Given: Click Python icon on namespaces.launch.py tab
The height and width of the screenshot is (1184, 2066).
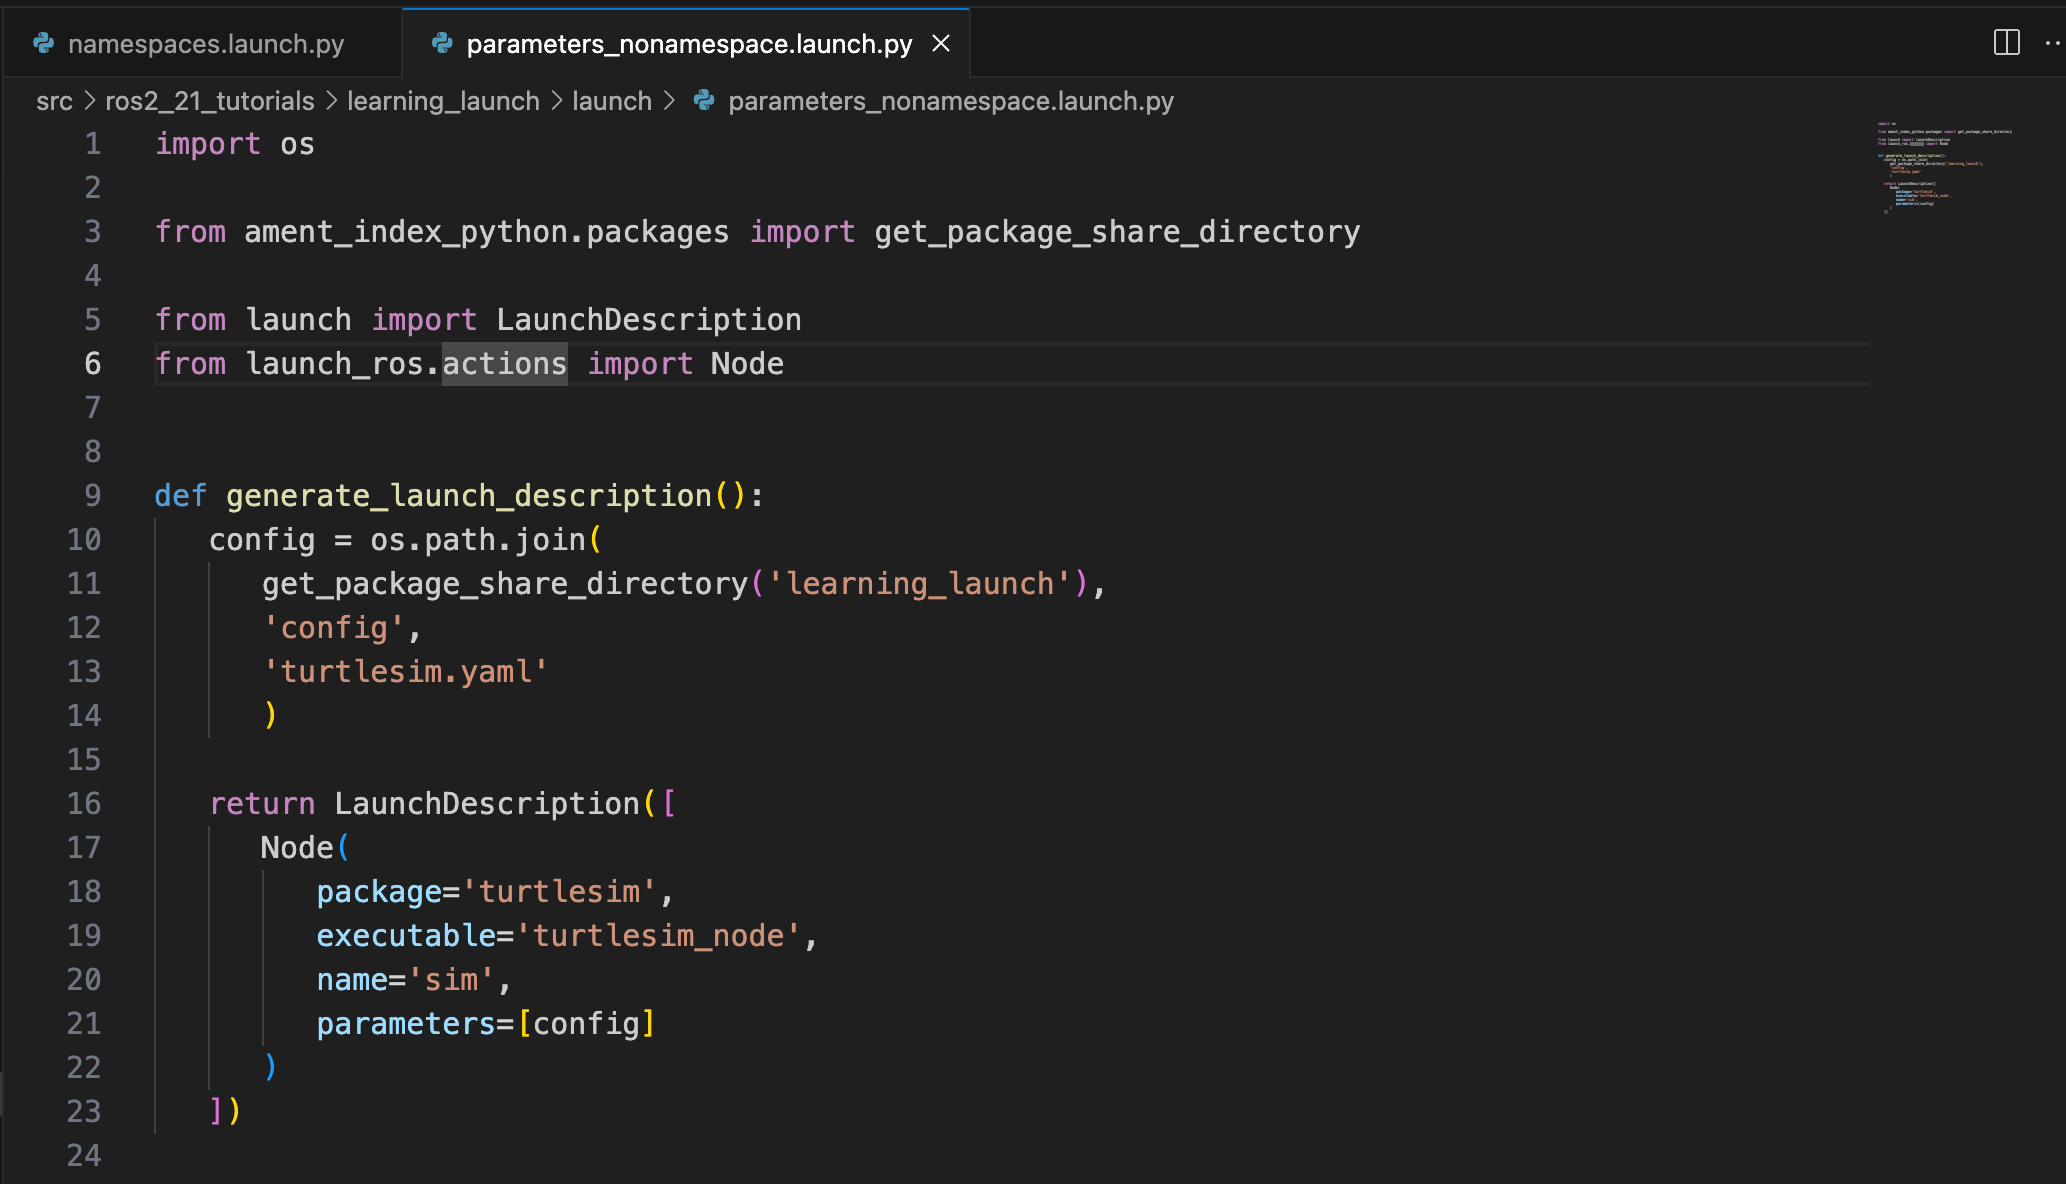Looking at the screenshot, I should click(x=43, y=43).
